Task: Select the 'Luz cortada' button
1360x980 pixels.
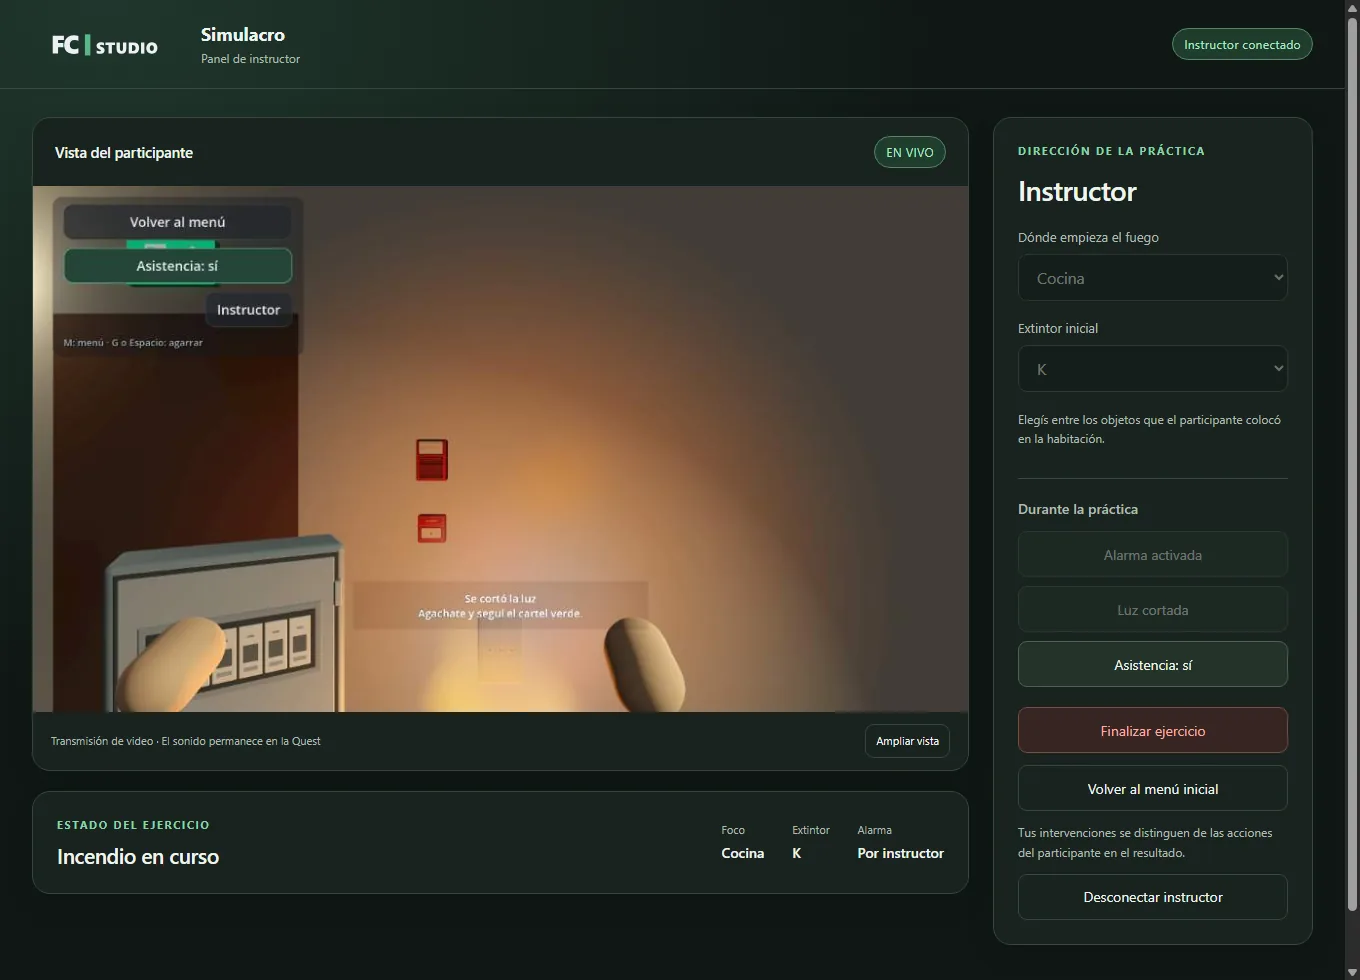Action: [x=1152, y=610]
